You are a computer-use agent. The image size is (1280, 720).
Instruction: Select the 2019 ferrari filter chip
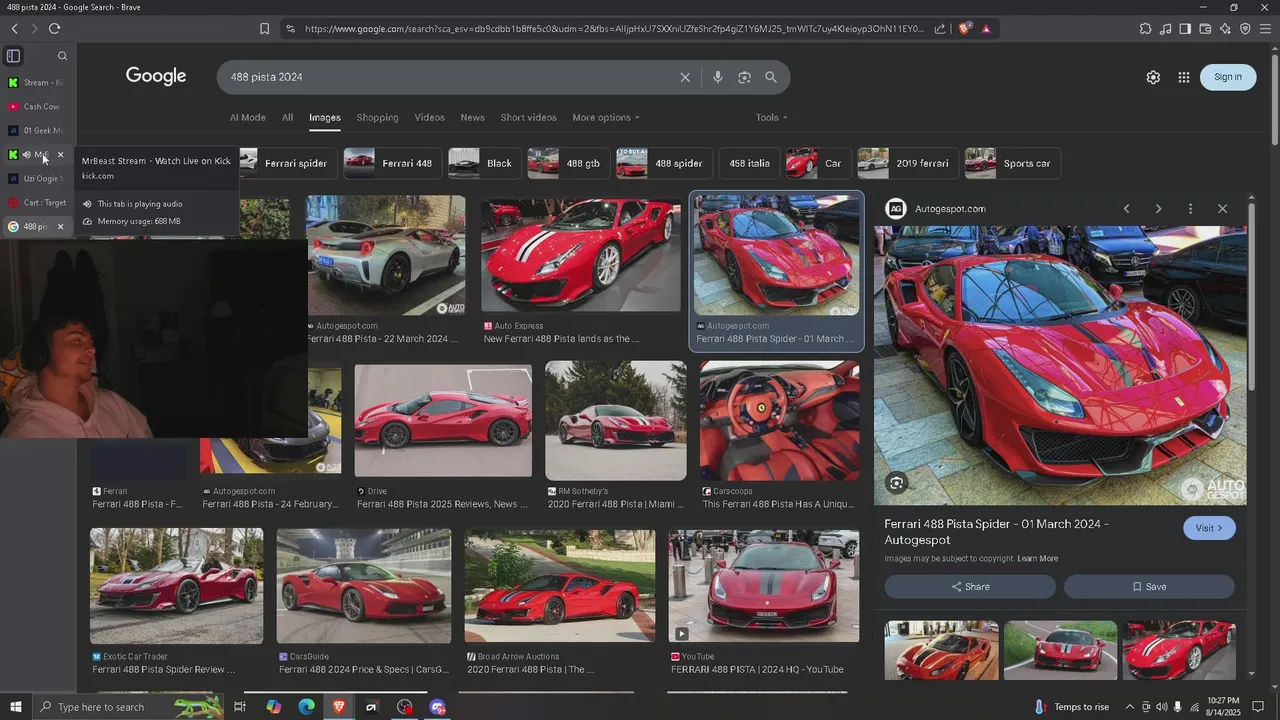point(907,163)
